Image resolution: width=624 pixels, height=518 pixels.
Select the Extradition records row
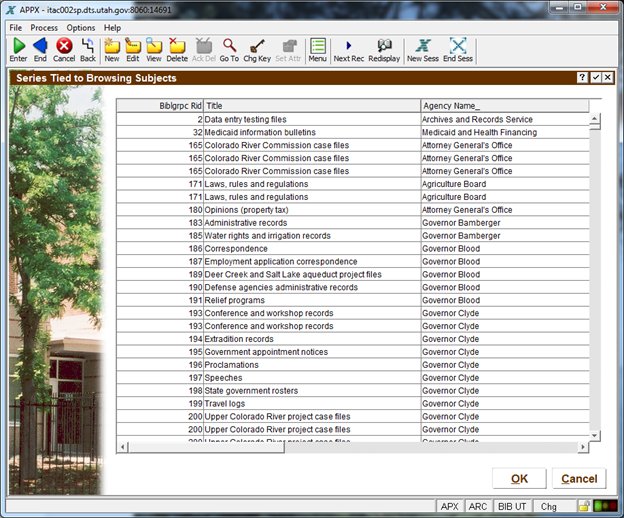click(353, 339)
